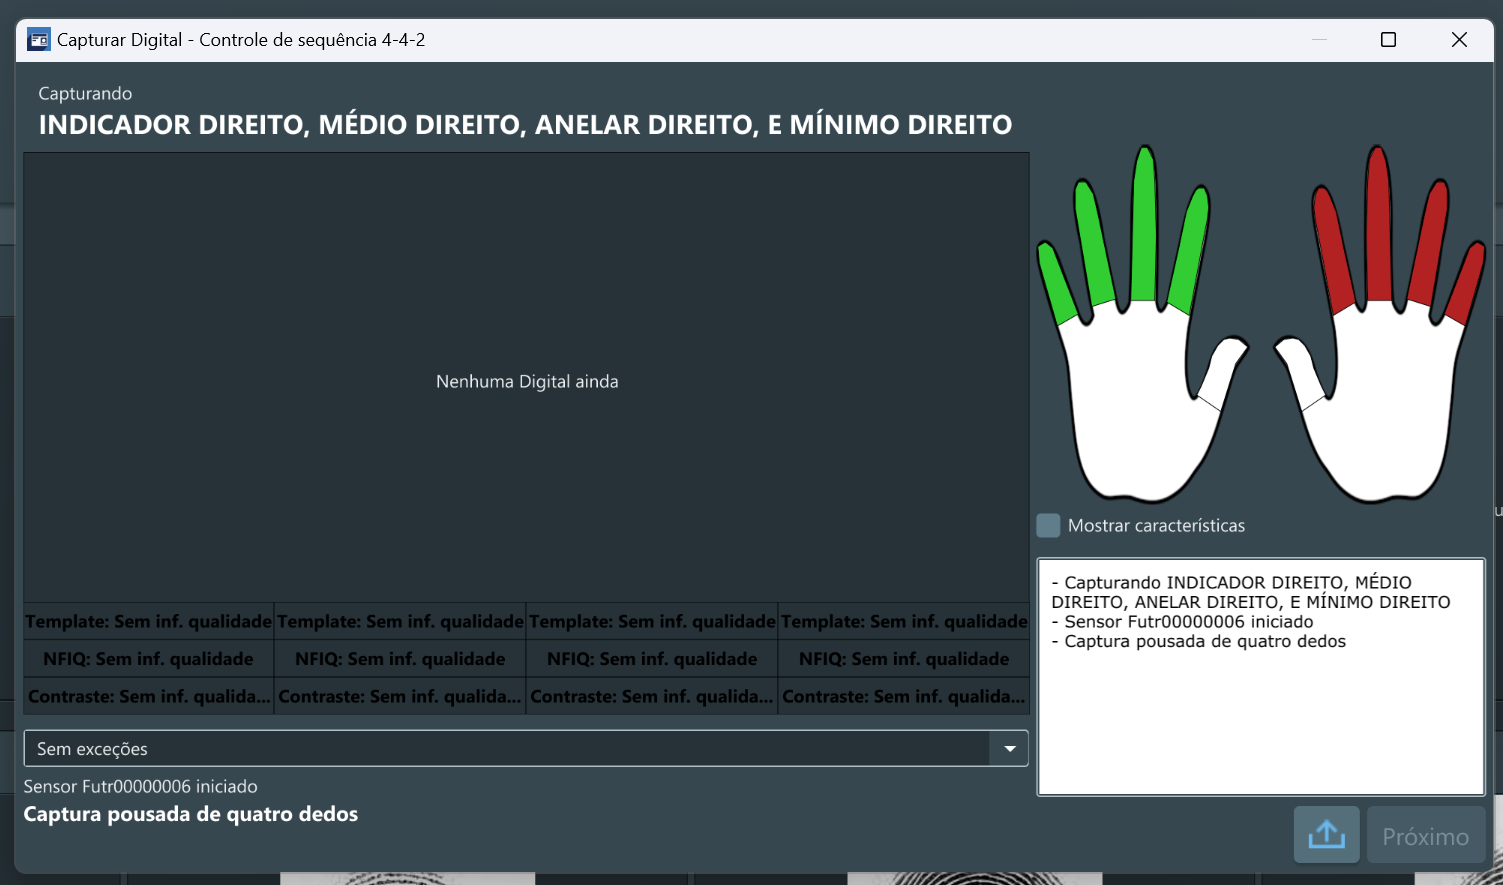Click the fourth Contraste: Sem inf. qualida... cell

(x=904, y=696)
